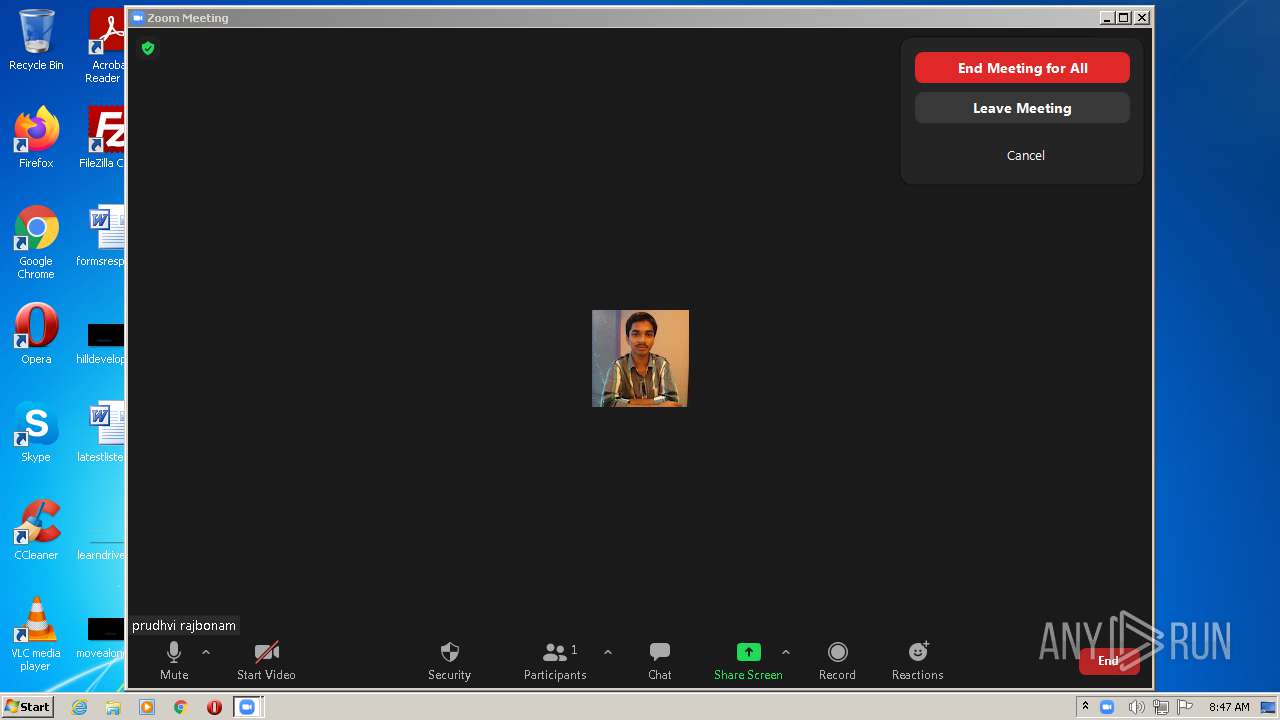Open the Recycle Bin desktop icon
This screenshot has width=1280, height=720.
click(36, 41)
